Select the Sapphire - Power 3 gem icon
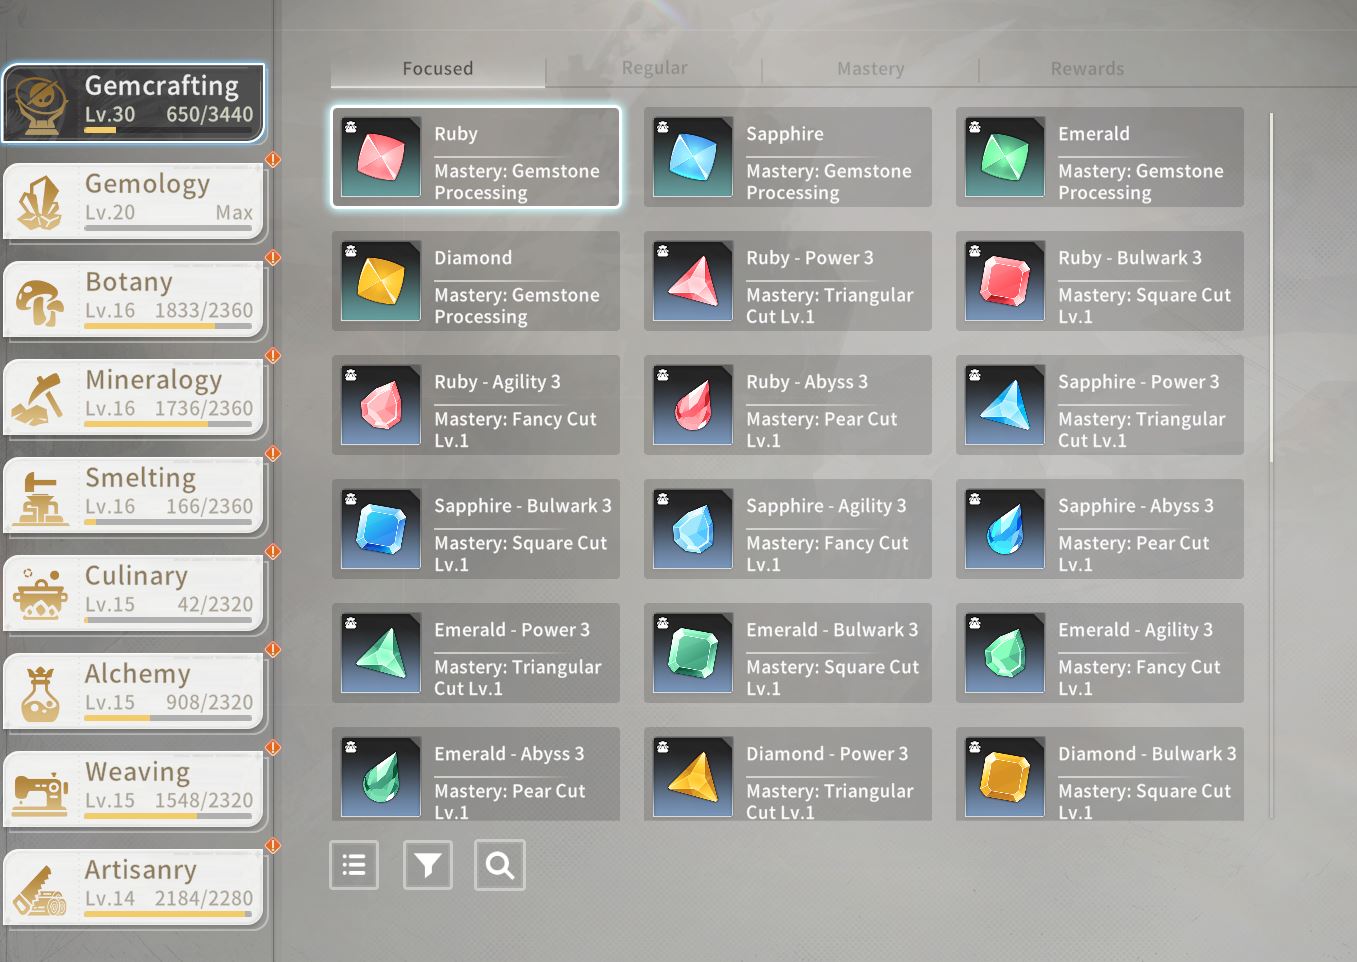 tap(1004, 405)
